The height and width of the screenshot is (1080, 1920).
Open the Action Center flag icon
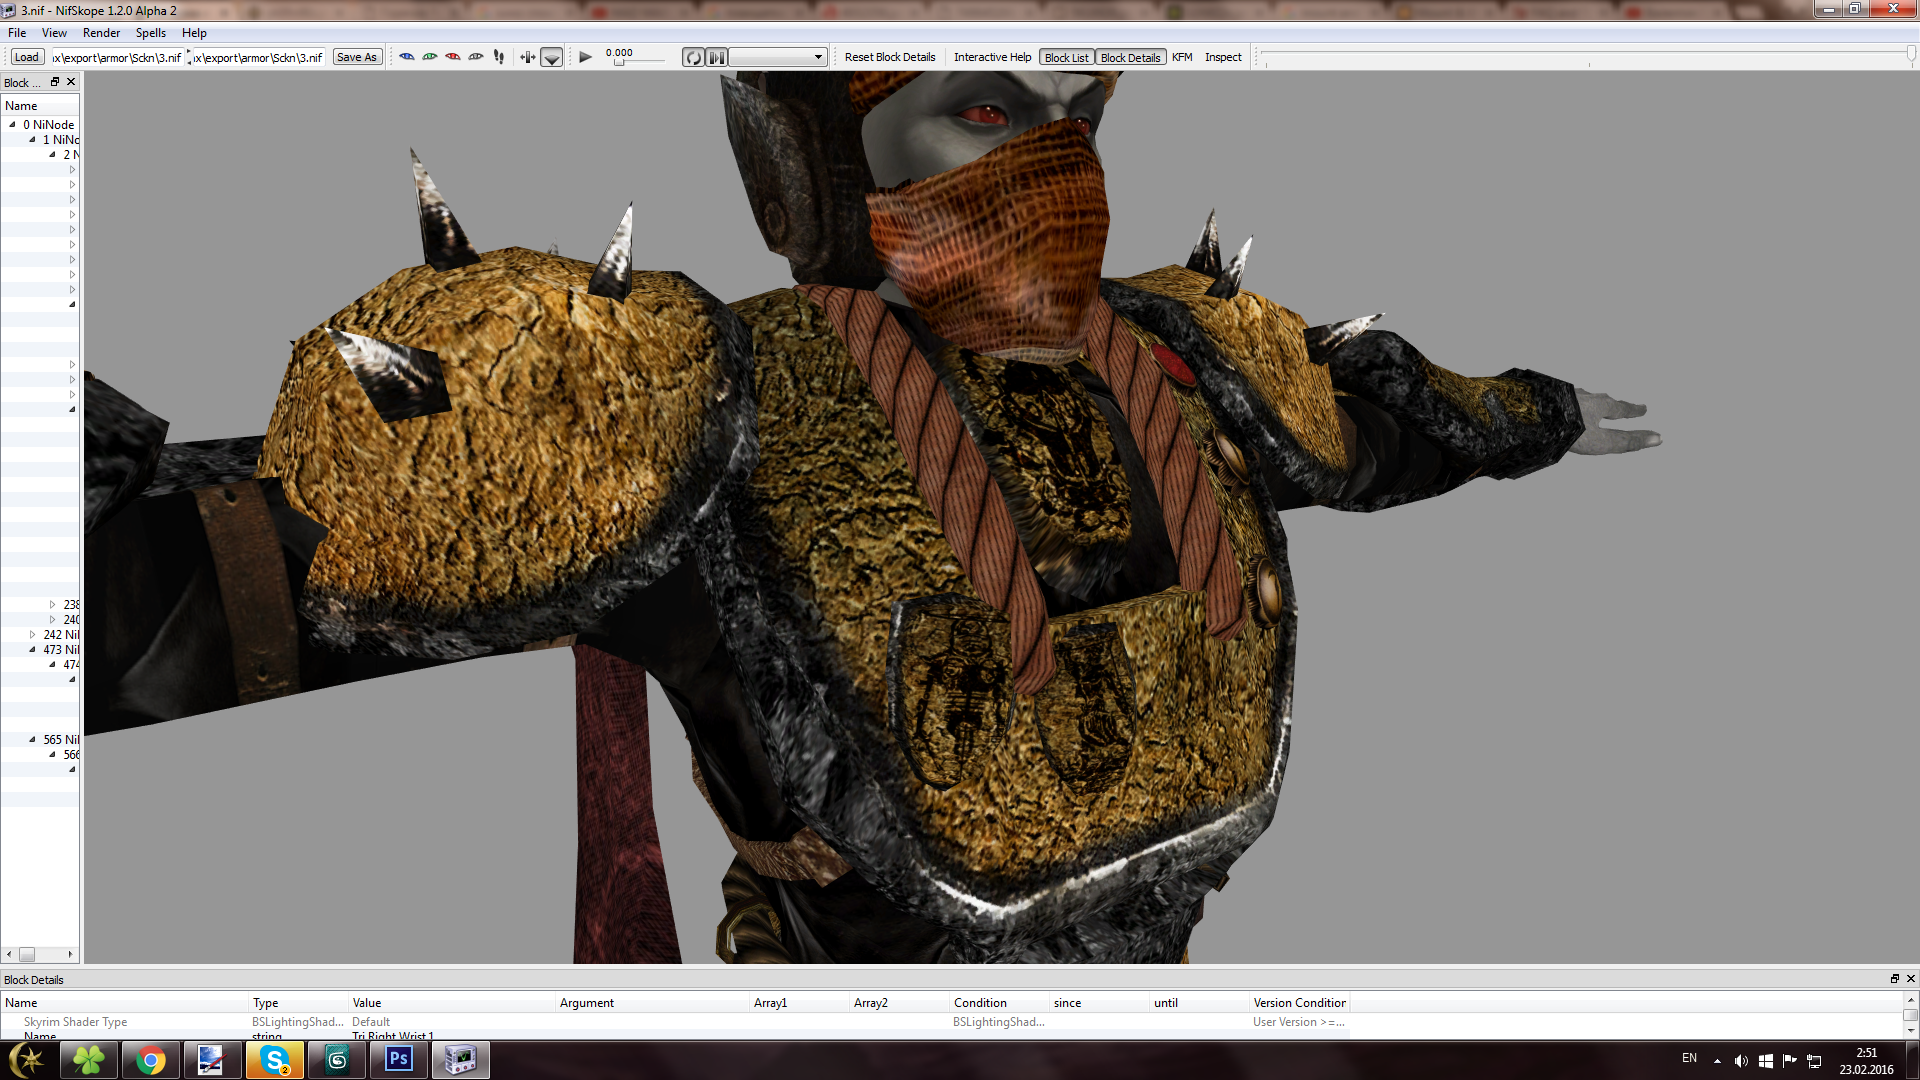point(1789,1061)
